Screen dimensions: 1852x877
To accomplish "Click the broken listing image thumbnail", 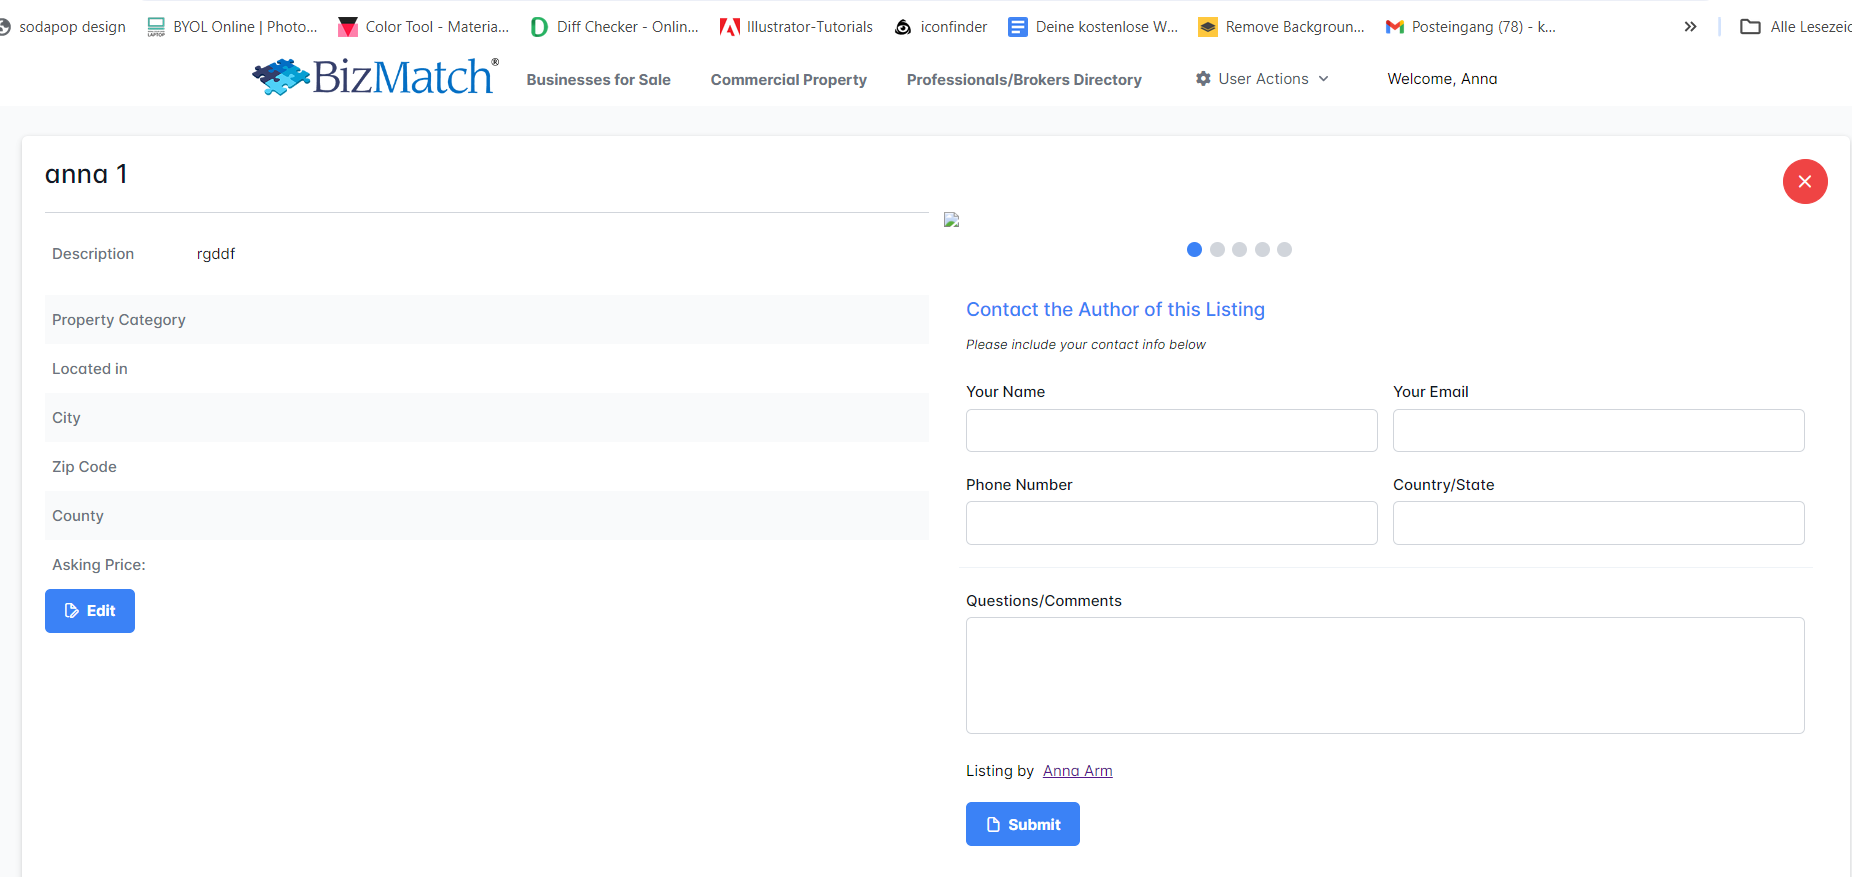I will 951,220.
